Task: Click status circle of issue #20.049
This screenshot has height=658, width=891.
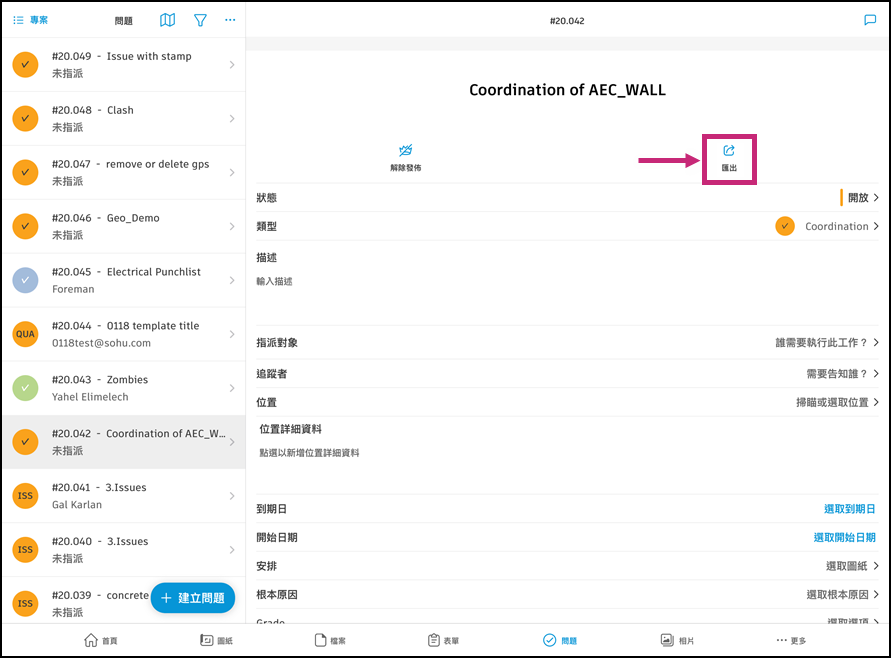Action: (26, 65)
